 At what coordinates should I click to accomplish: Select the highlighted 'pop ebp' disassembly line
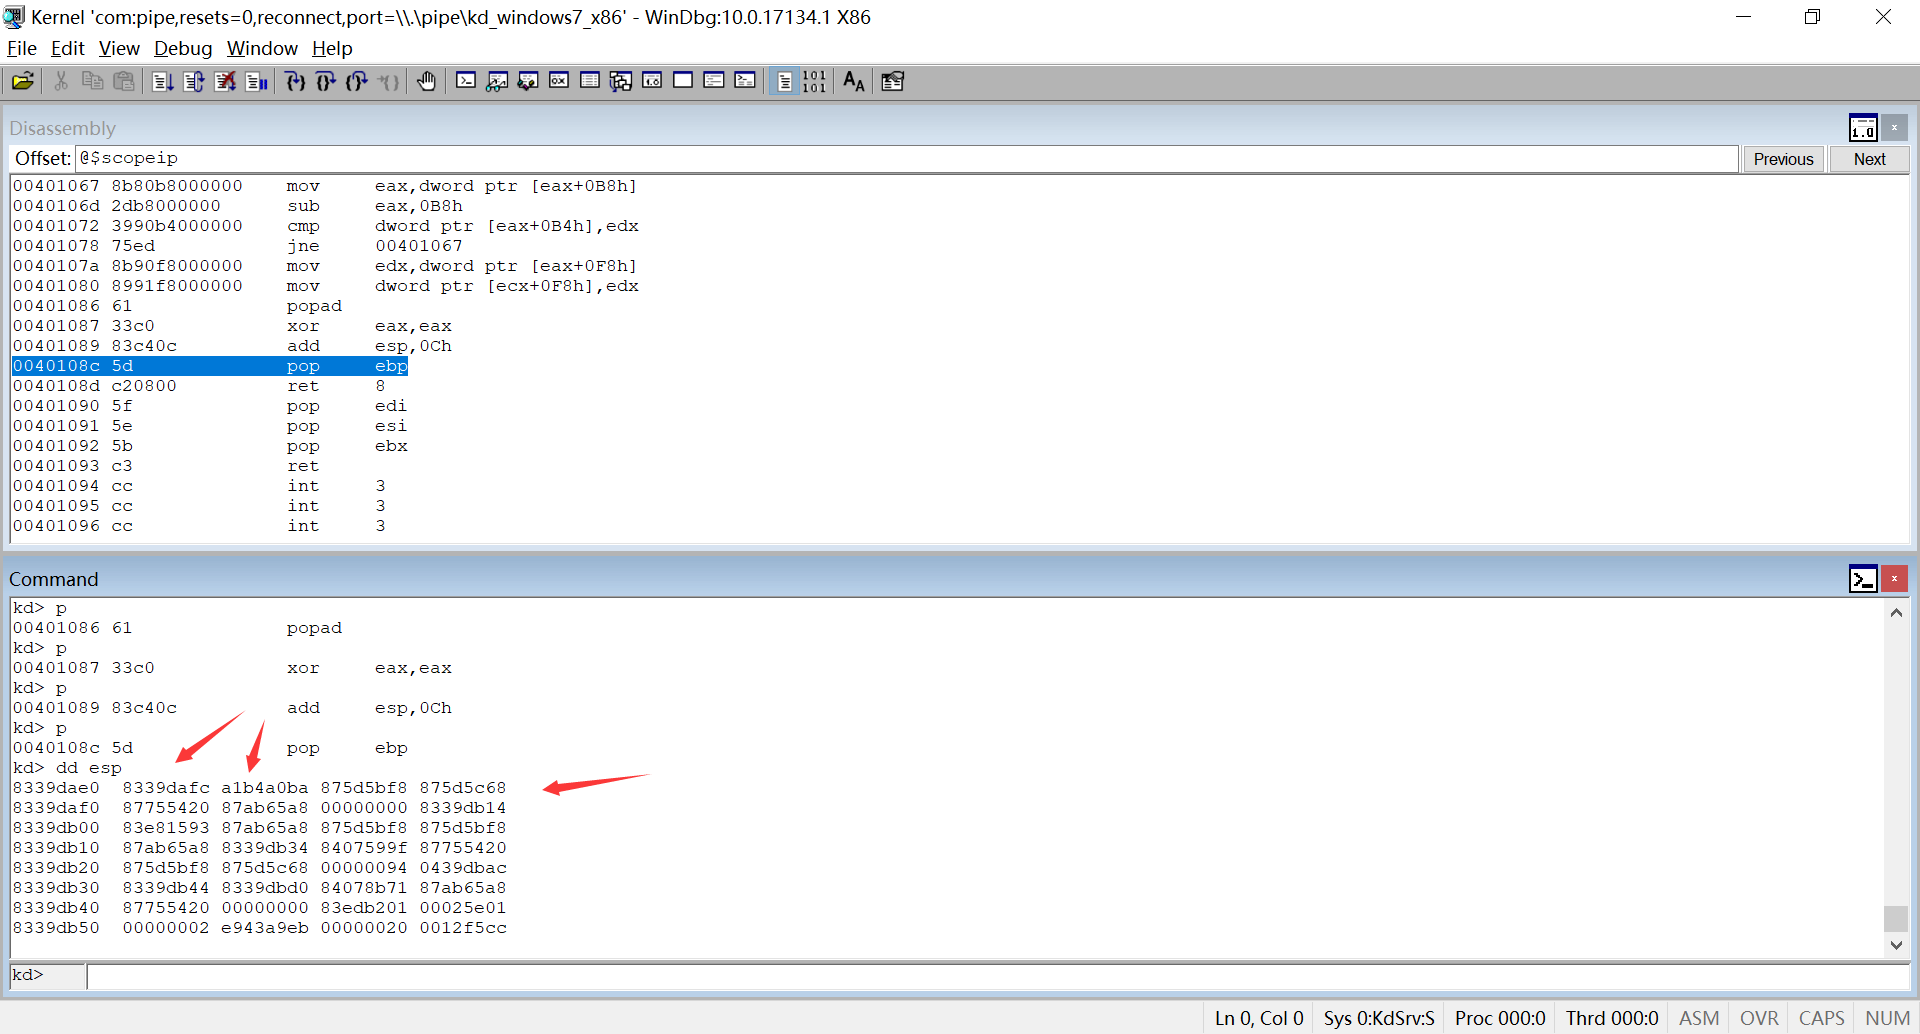[x=210, y=366]
